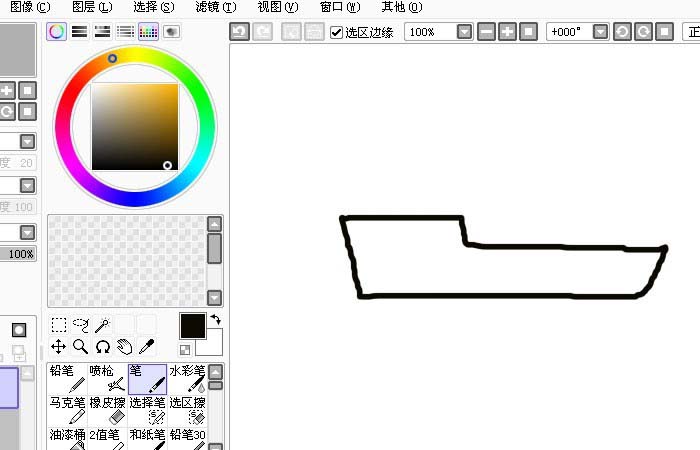Click the black foreground color swatch
The width and height of the screenshot is (700, 450).
coord(191,325)
